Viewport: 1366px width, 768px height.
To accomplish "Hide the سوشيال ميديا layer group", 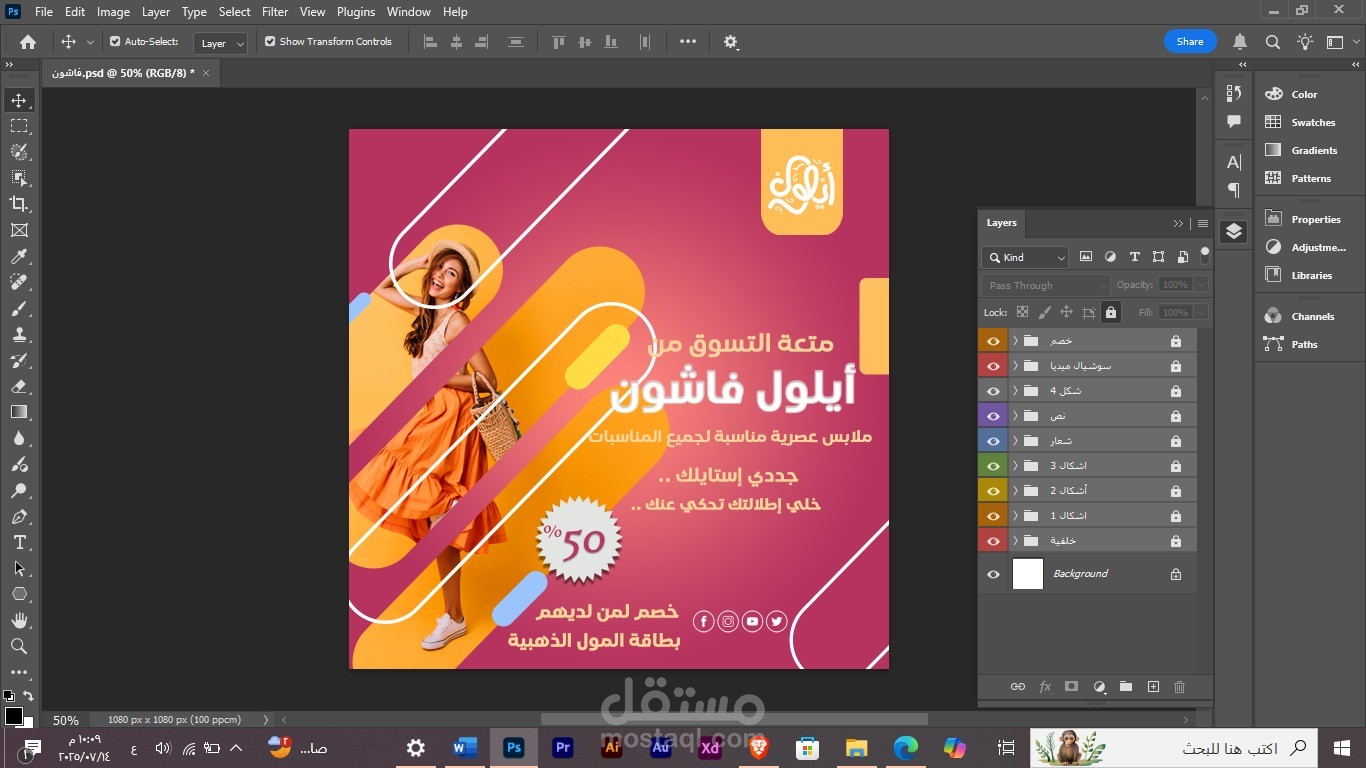I will [x=993, y=366].
